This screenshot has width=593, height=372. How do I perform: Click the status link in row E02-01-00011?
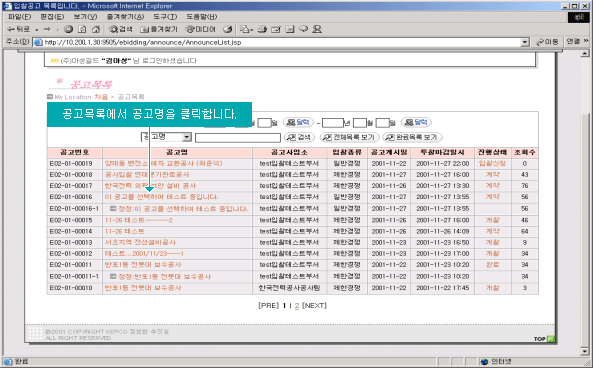492,265
